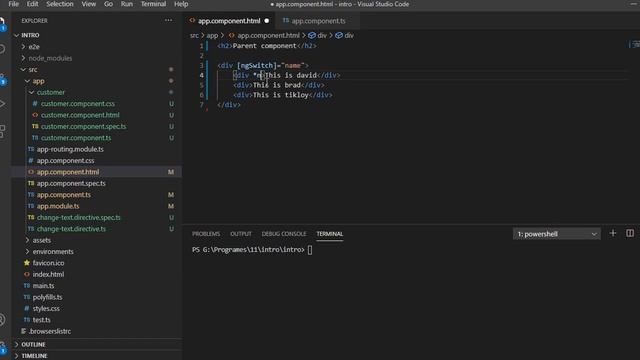This screenshot has width=640, height=360.
Task: Open customer.component.ts file
Action: tap(76, 138)
